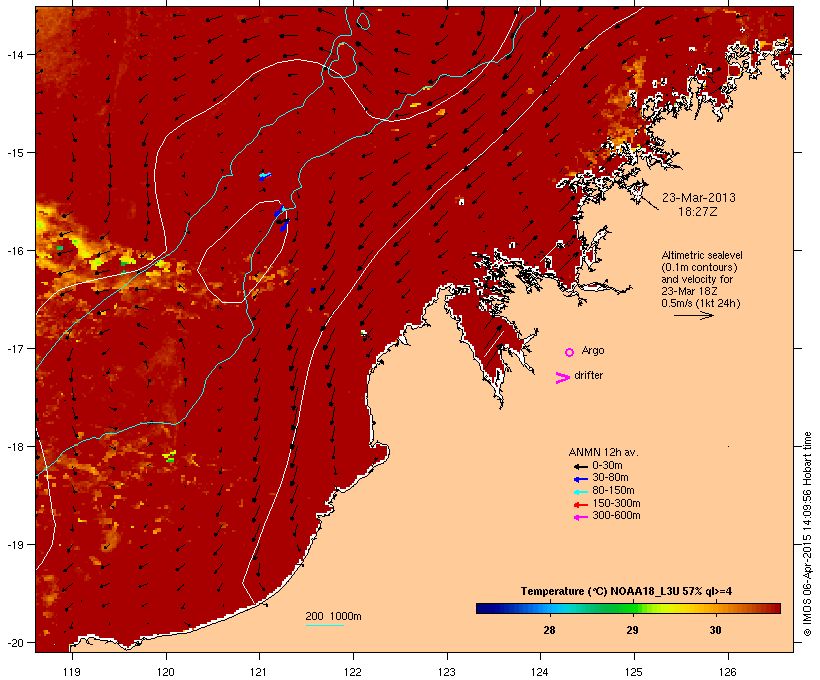
Task: Click latitude axis label -14
Action: 14,54
